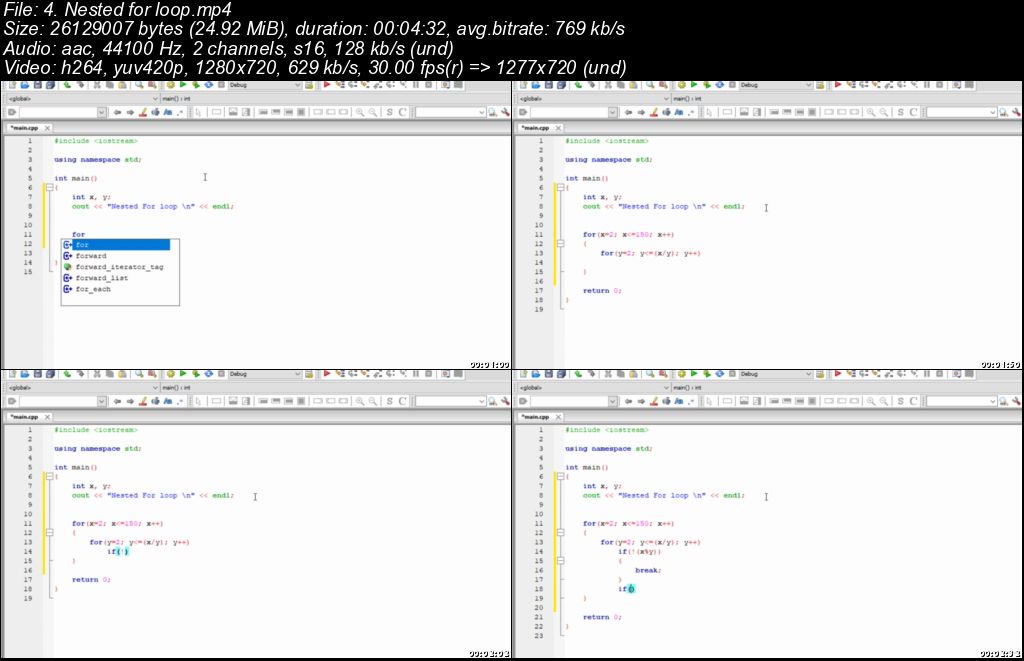Image resolution: width=1024 pixels, height=661 pixels.
Task: Click Find magnifier icon in top-right frame
Action: (650, 85)
